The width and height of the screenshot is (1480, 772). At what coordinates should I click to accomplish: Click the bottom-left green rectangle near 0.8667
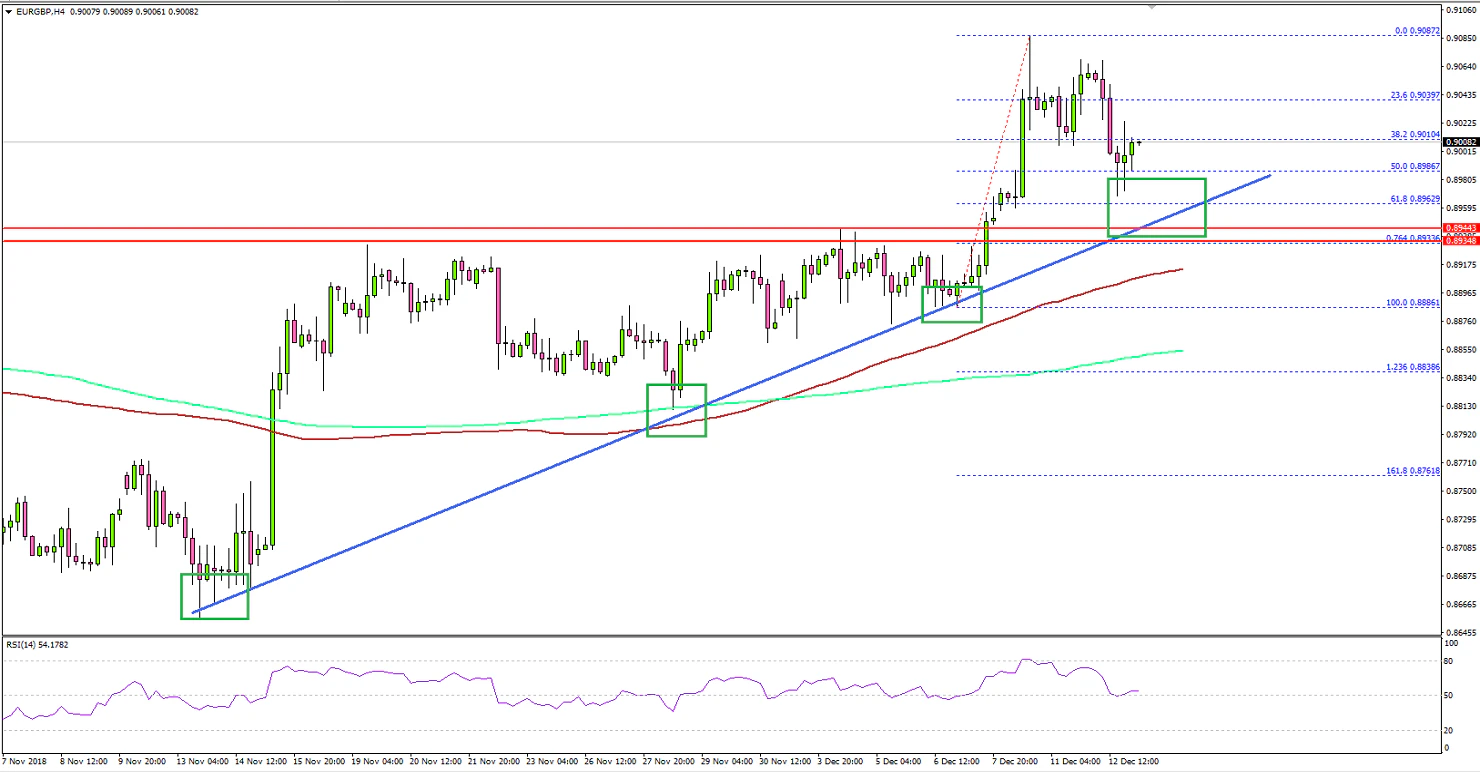click(214, 598)
